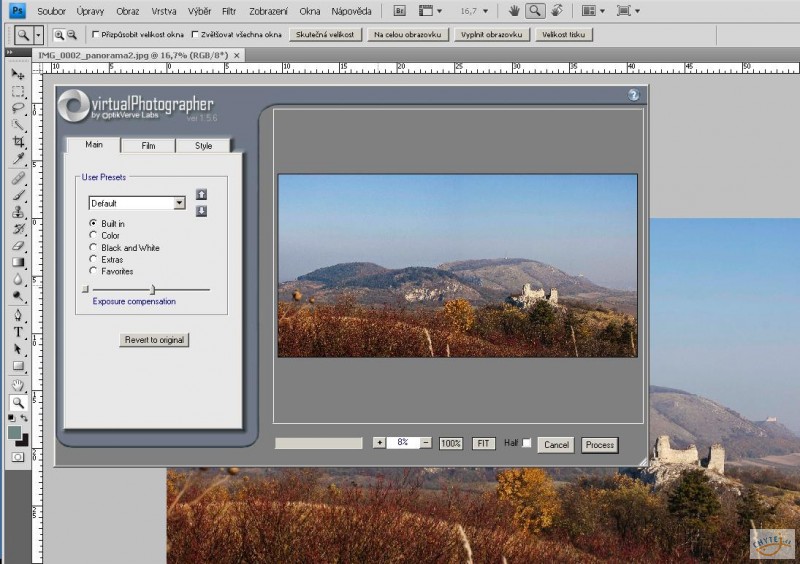Screen dimensions: 800x564
Task: Choose the Hand tool in toolbox
Action: 18,385
